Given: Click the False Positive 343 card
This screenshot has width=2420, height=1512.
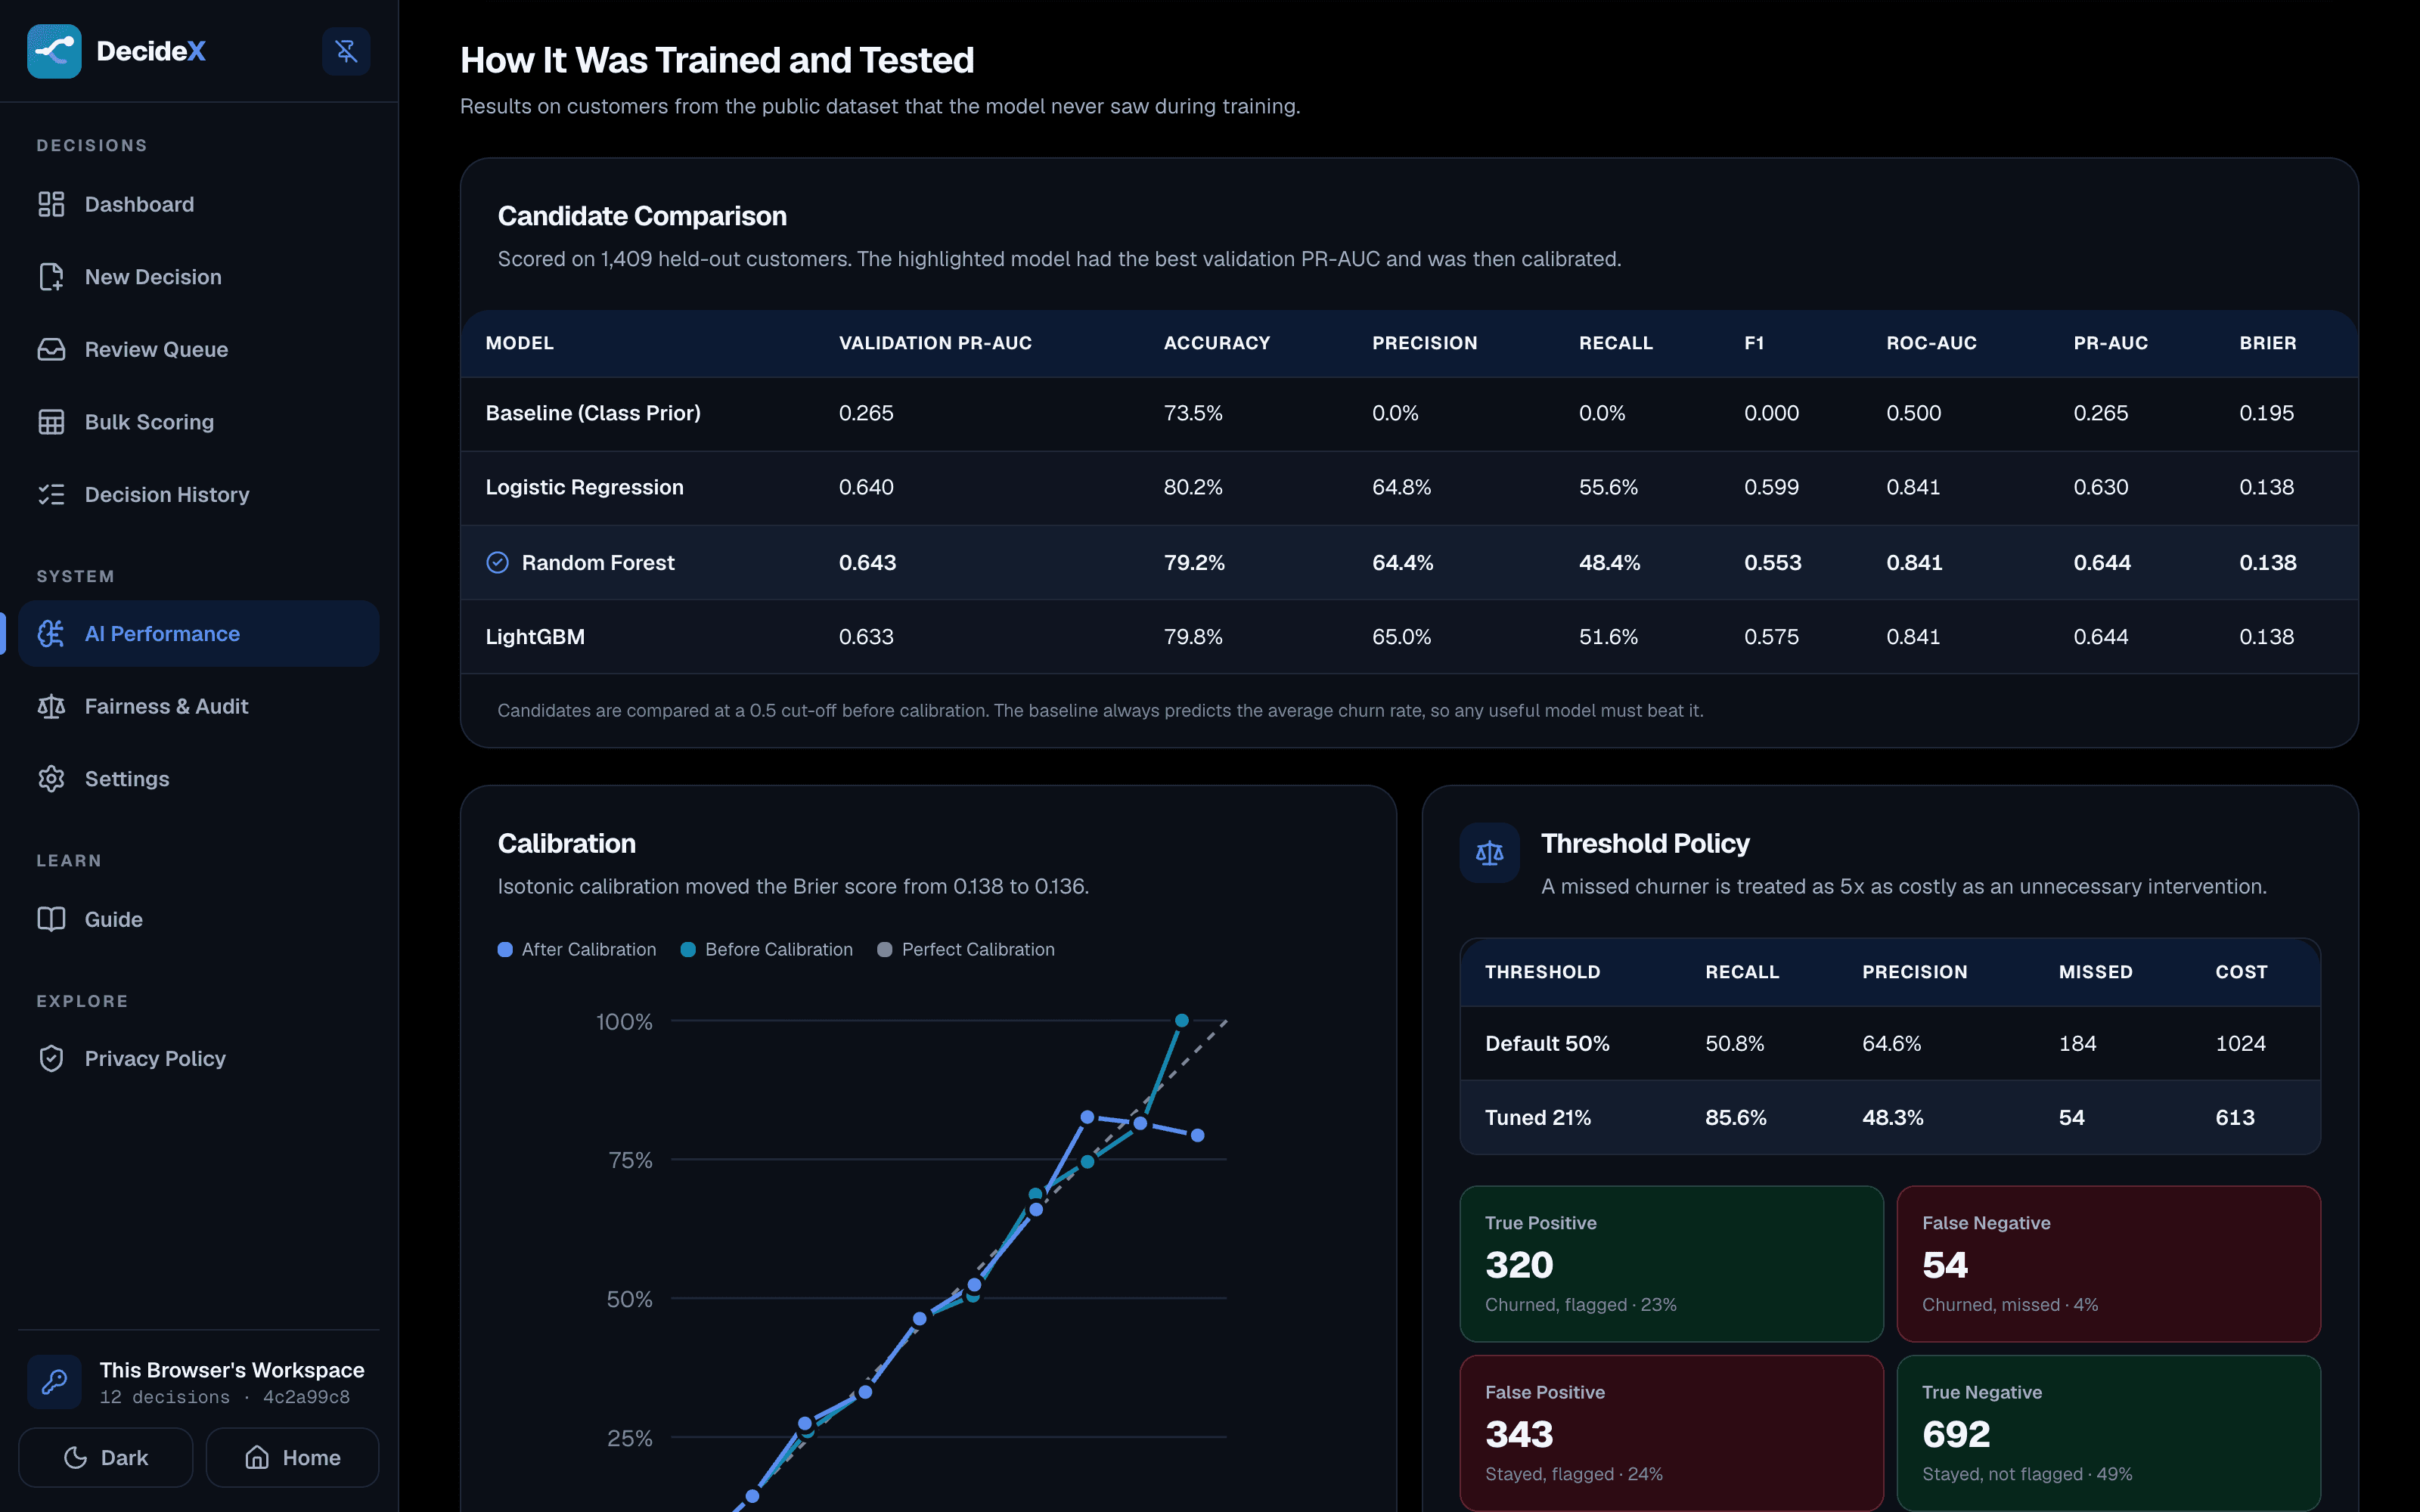Looking at the screenshot, I should pyautogui.click(x=1671, y=1432).
